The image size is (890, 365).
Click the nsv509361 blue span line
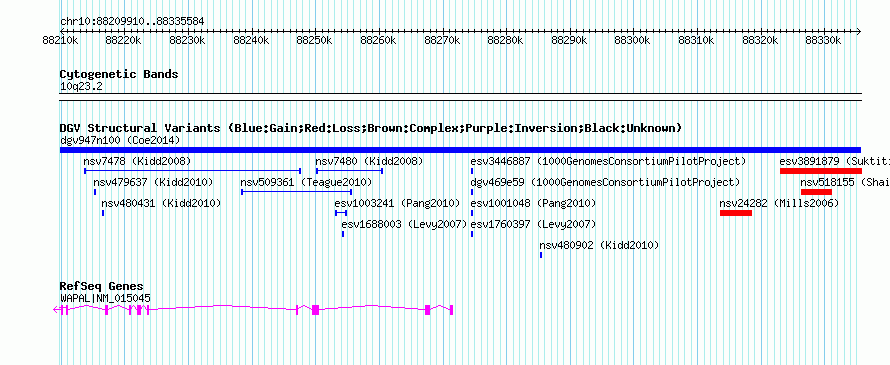297,192
